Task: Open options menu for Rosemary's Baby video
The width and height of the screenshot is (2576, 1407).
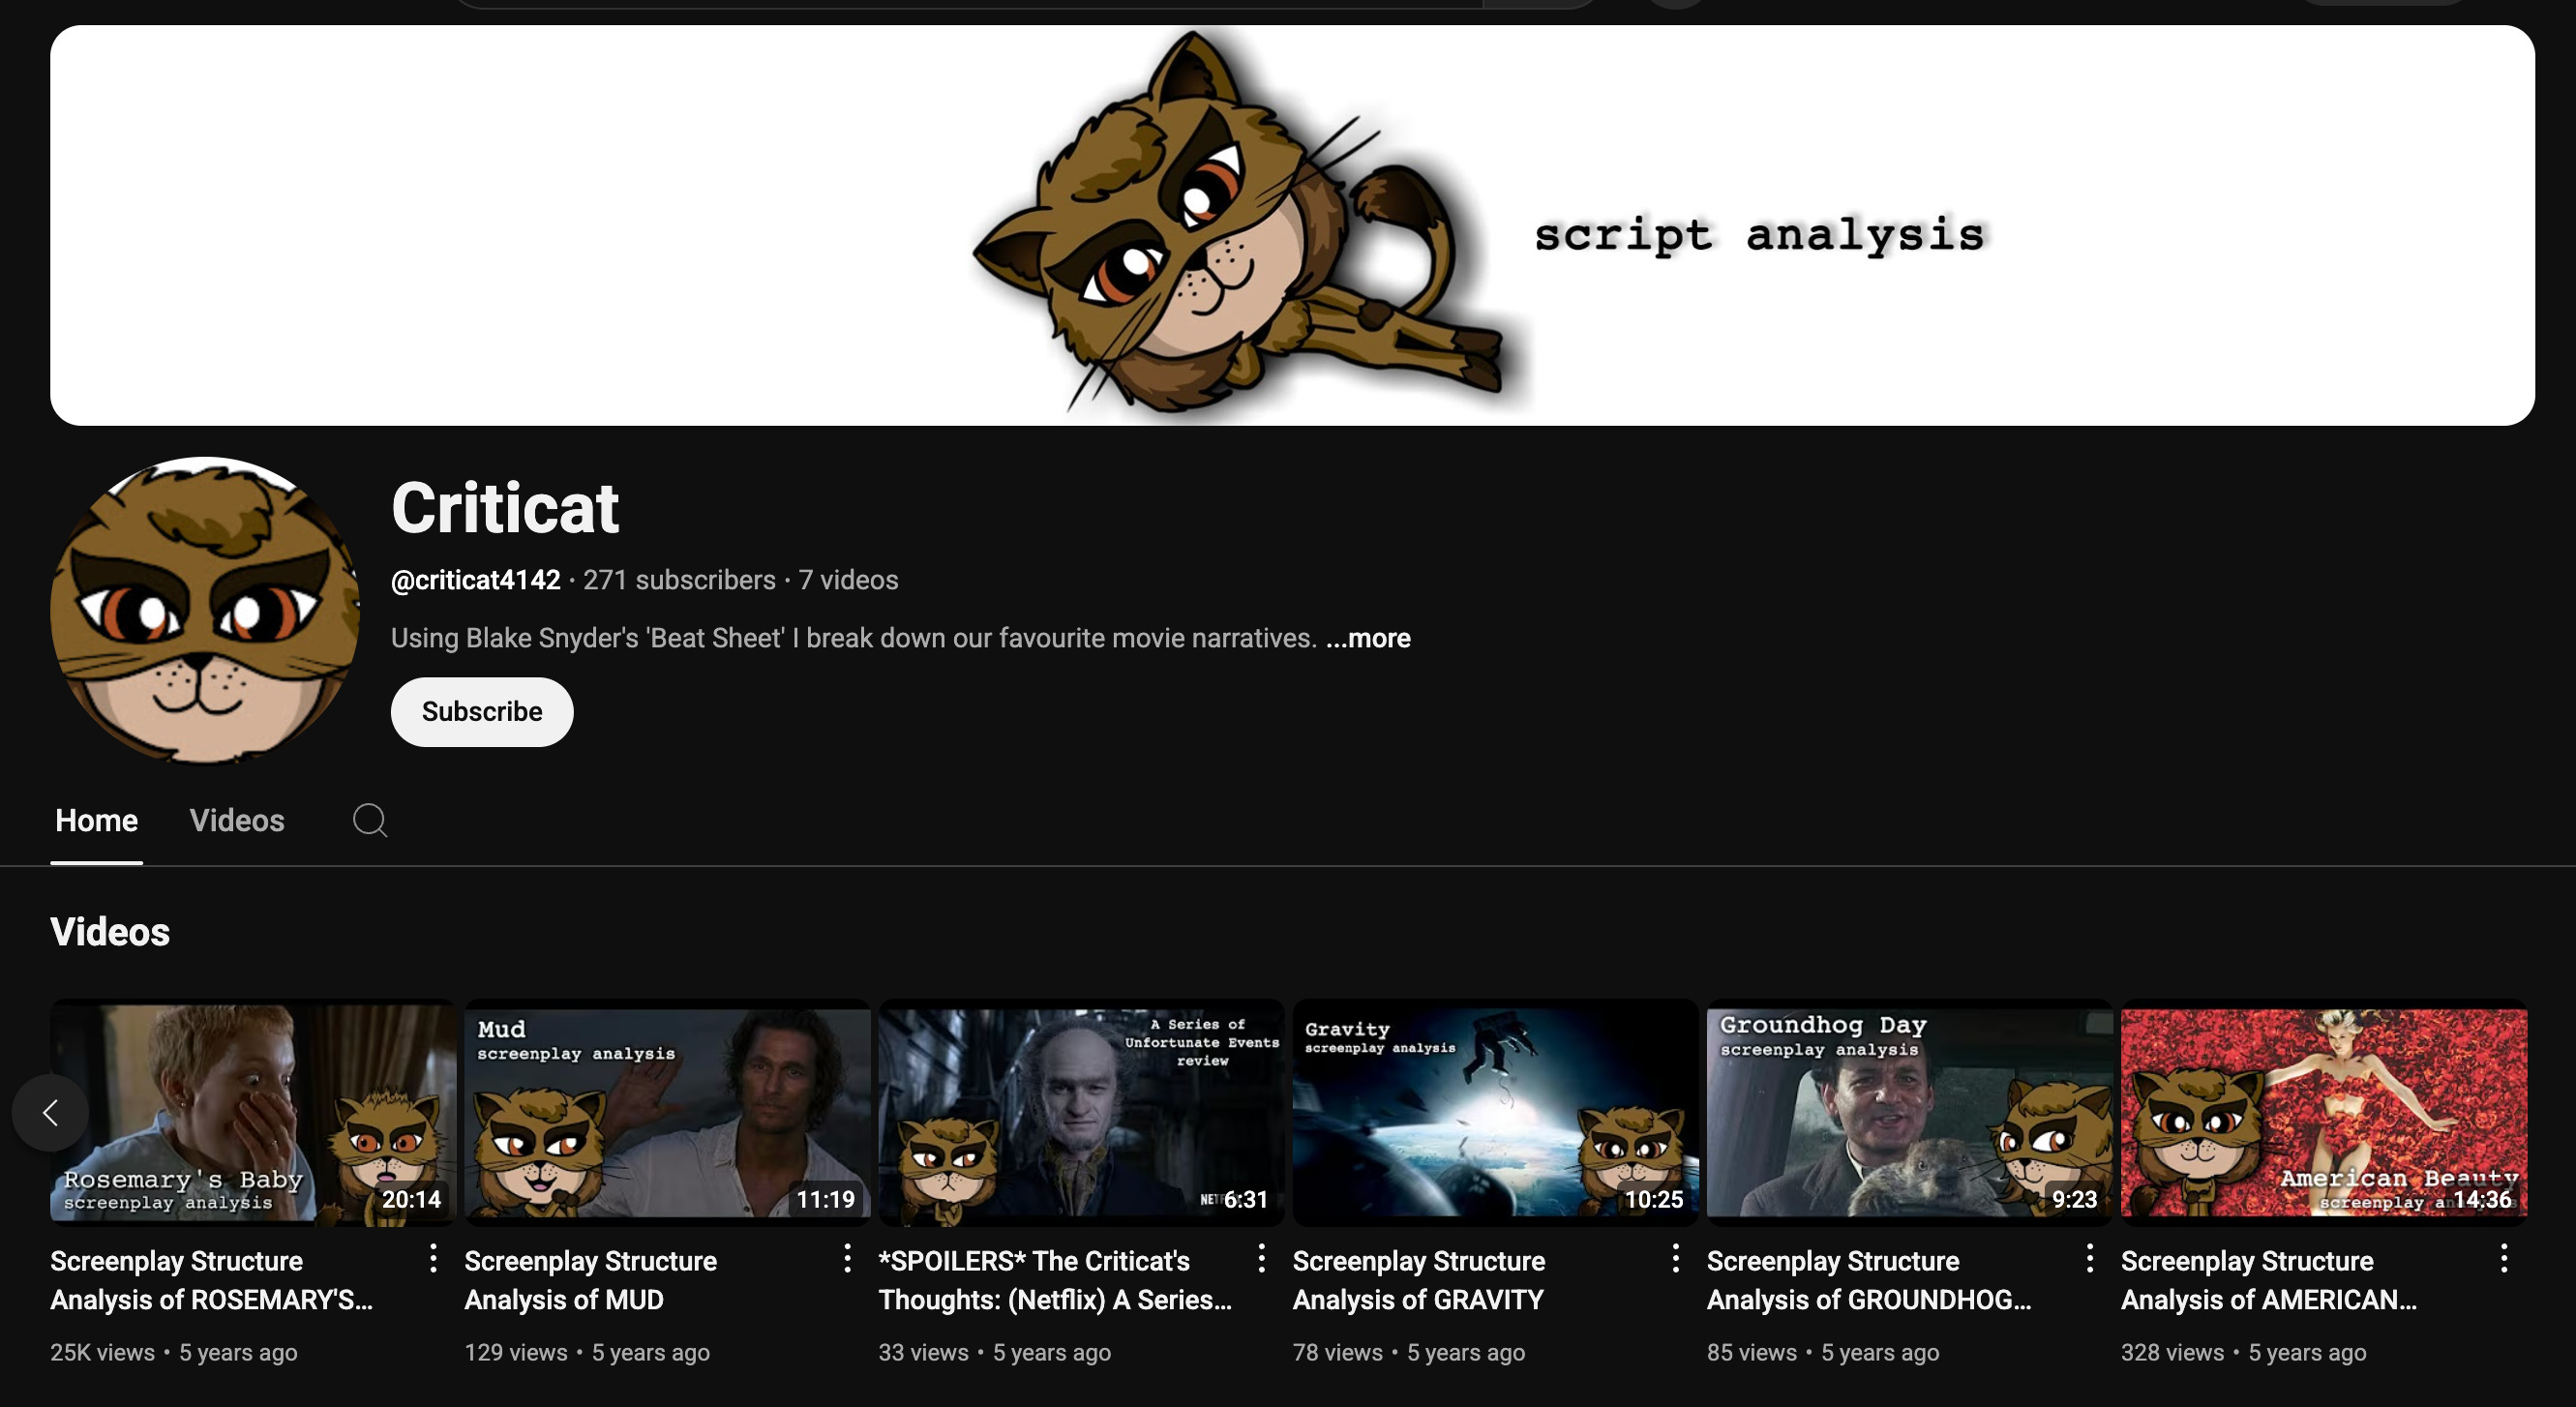Action: [433, 1258]
